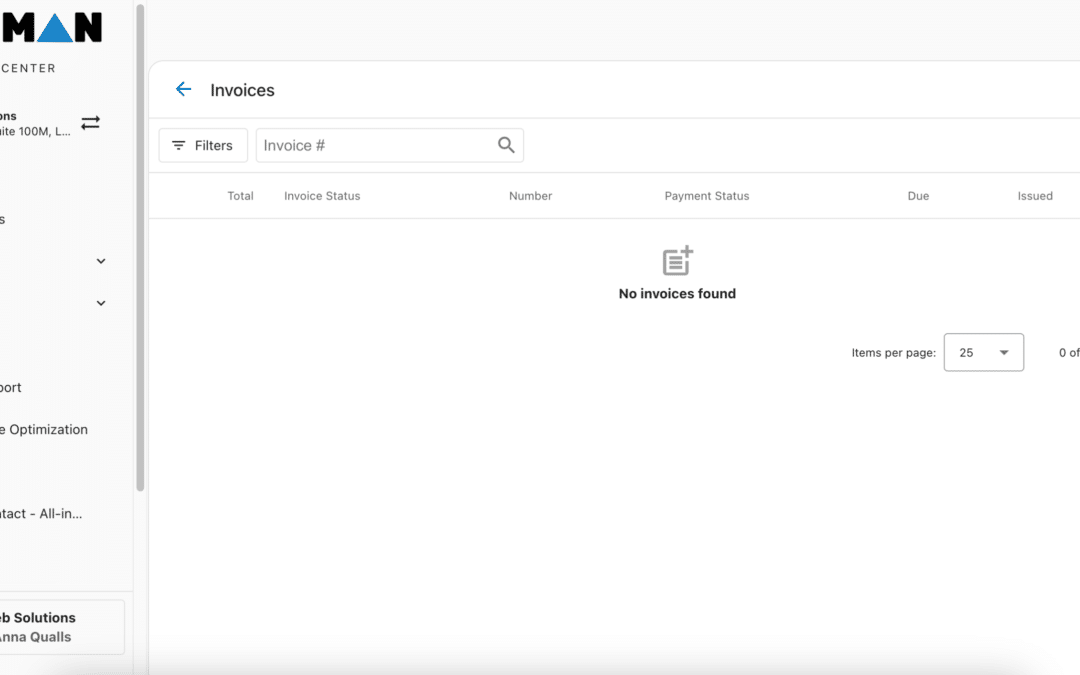The image size is (1080, 675).
Task: Expand the second sidebar chevron menu
Action: click(100, 302)
